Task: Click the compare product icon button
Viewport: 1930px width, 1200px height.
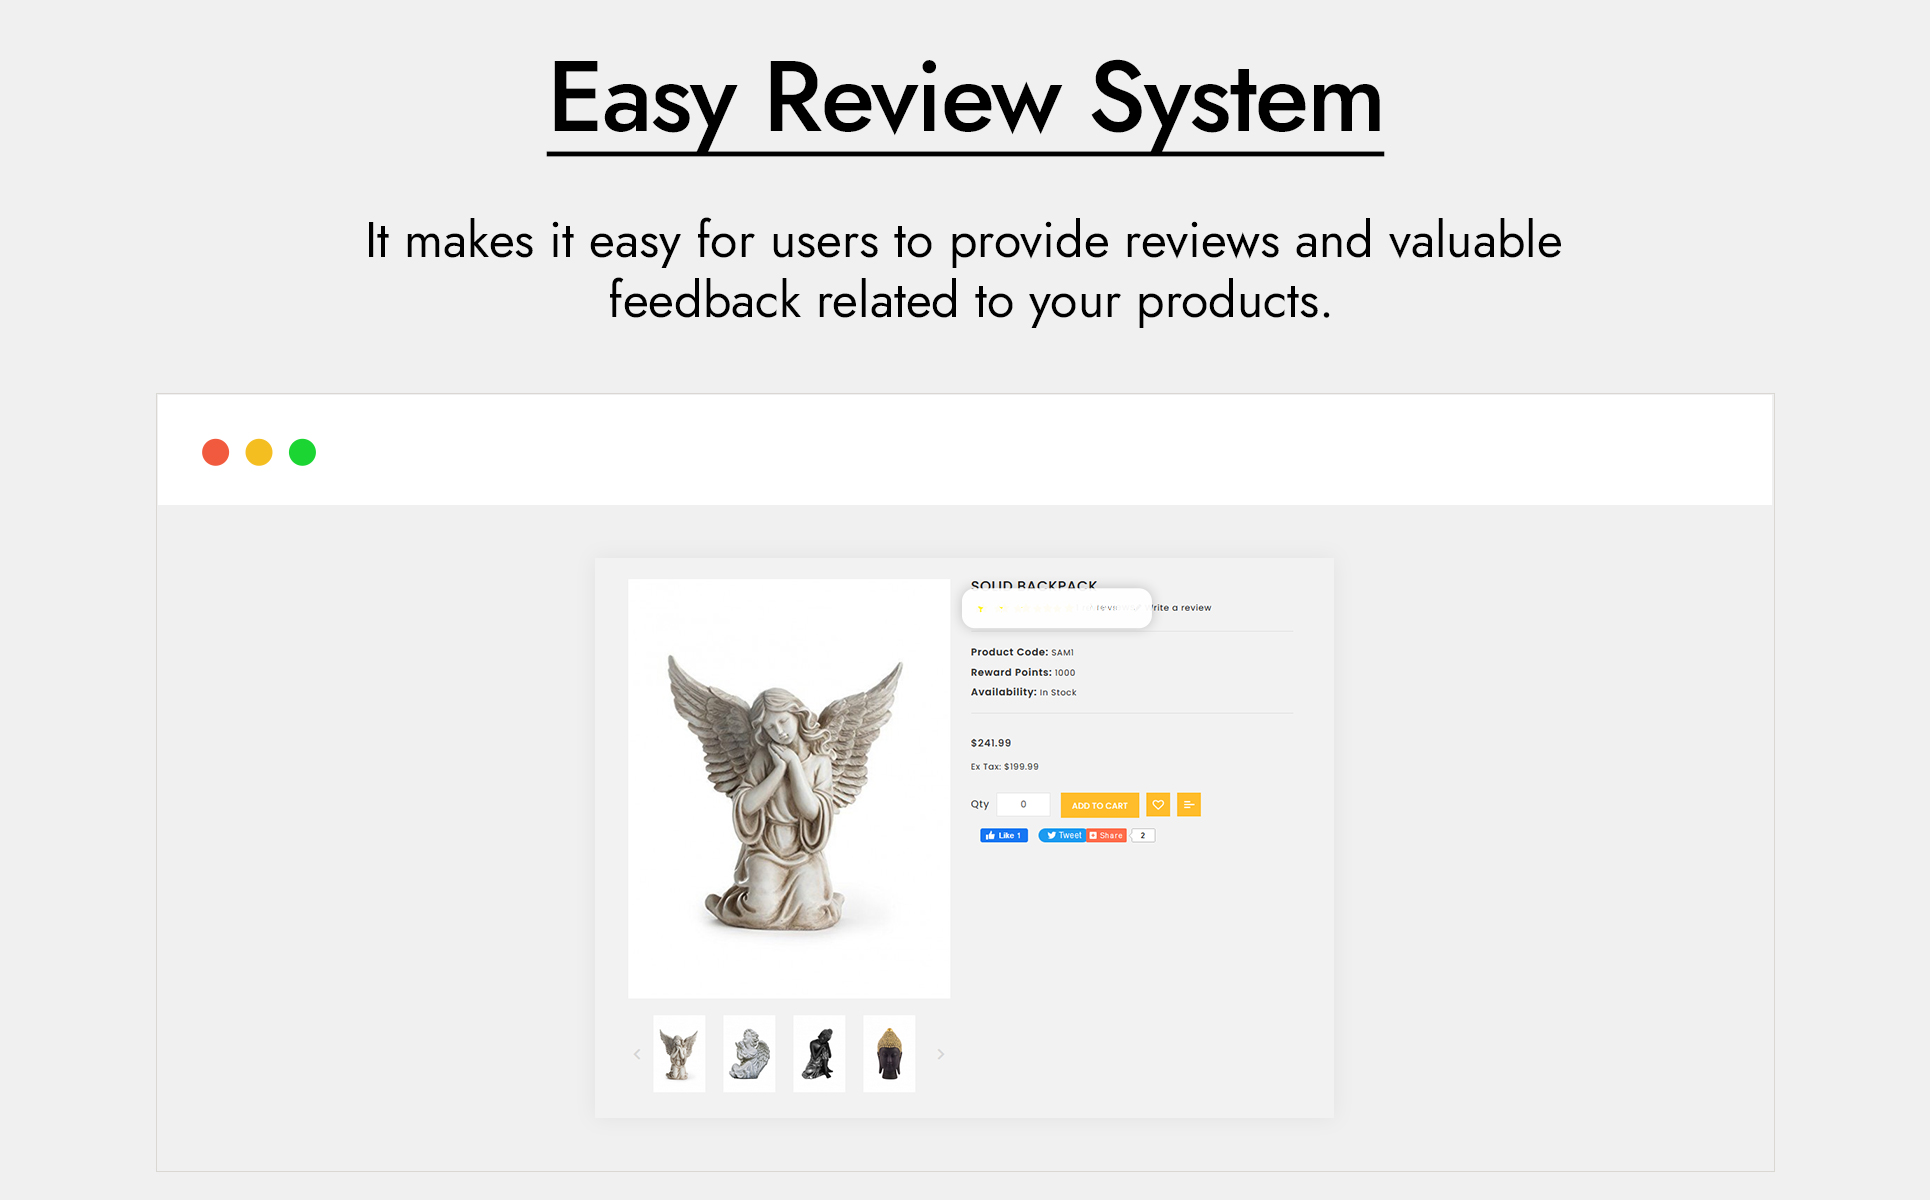Action: click(x=1189, y=805)
